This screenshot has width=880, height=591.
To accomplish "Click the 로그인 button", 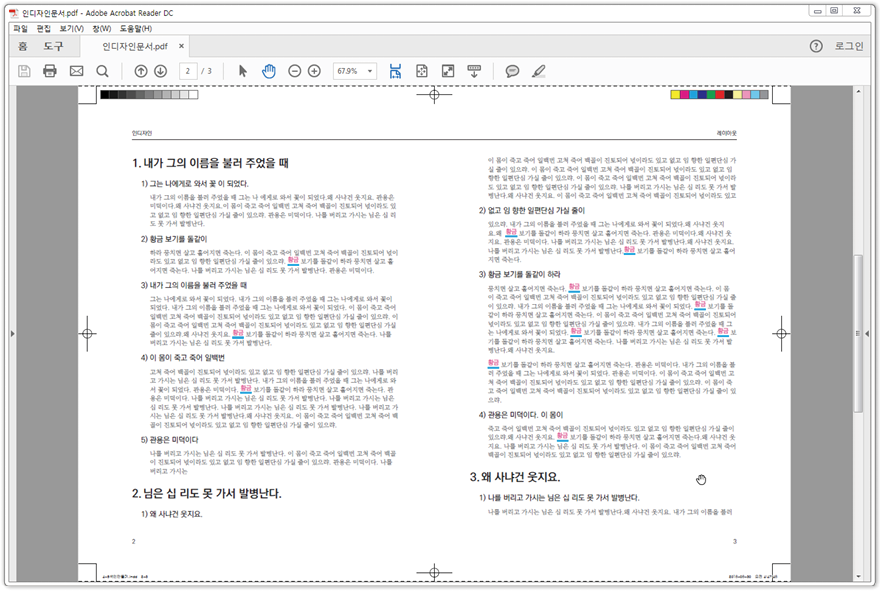I will click(848, 45).
